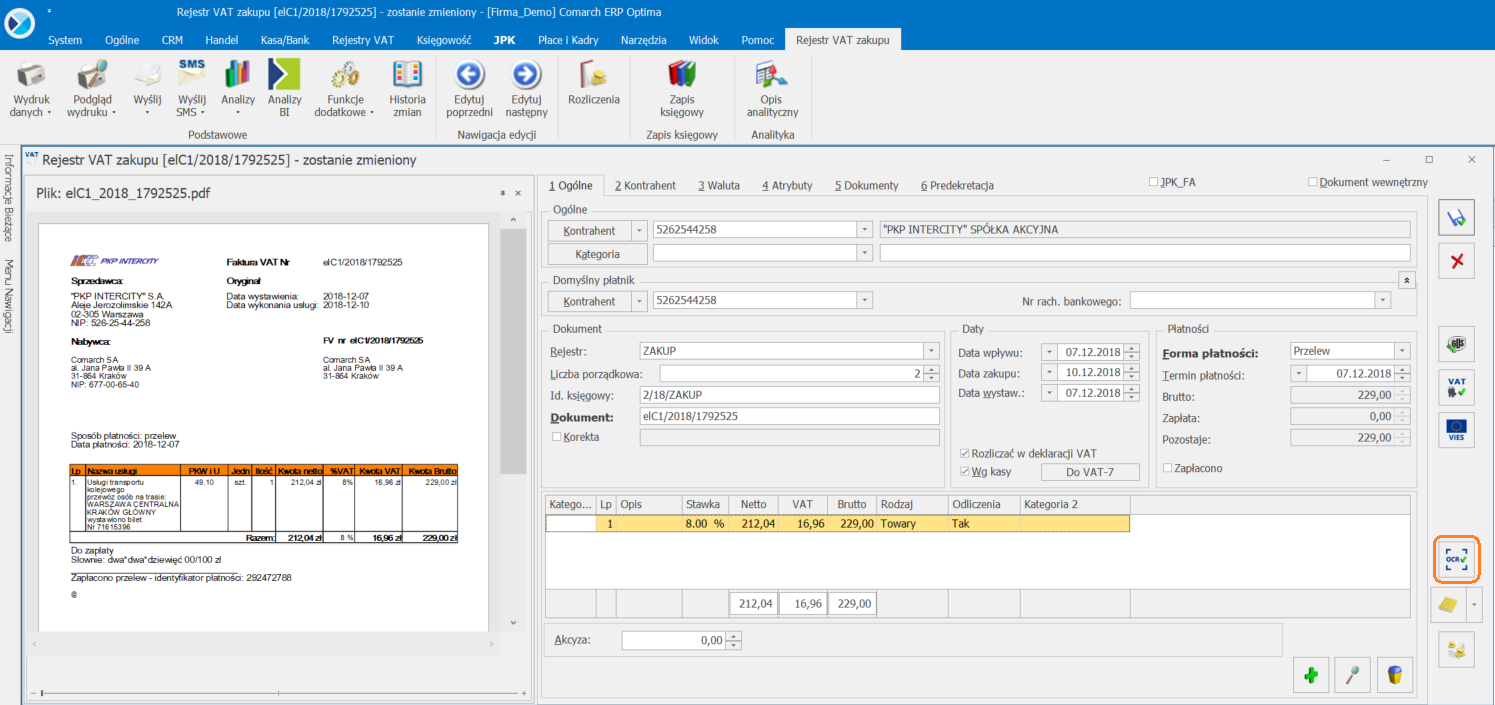Screen dimensions: 1495x705
Task: Click the GUS data lookup icon
Action: pyautogui.click(x=1457, y=344)
